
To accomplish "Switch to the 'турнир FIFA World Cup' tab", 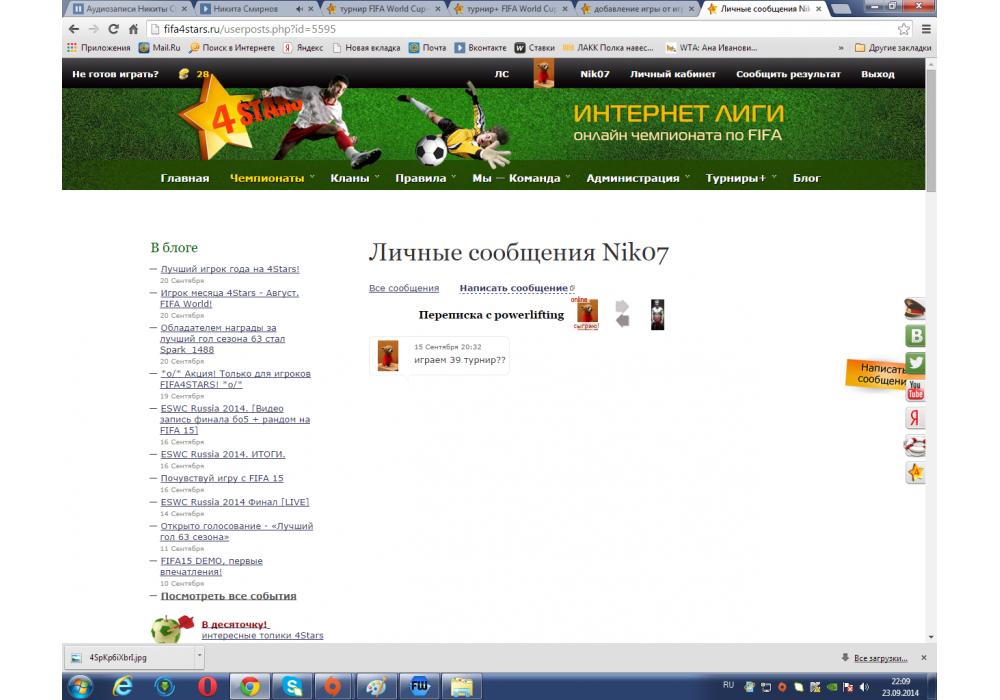I will click(x=383, y=9).
